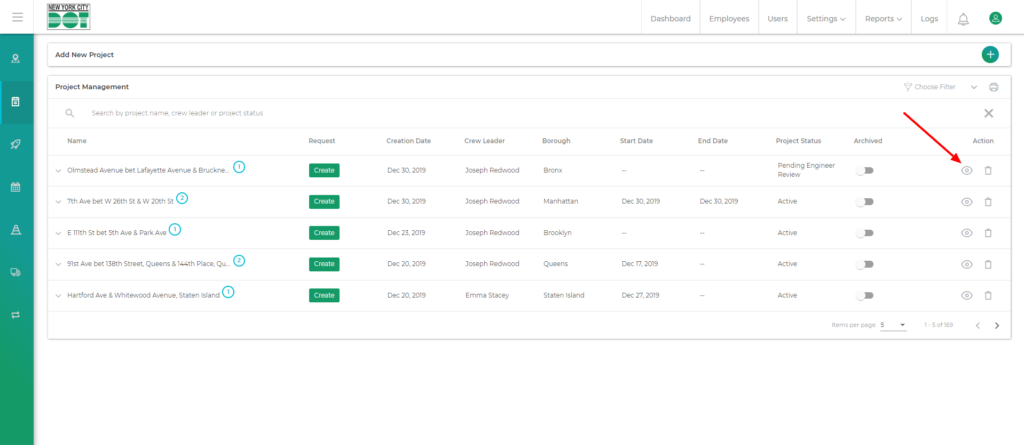This screenshot has height=445, width=1024.
Task: Open the notifications bell icon
Action: click(963, 18)
